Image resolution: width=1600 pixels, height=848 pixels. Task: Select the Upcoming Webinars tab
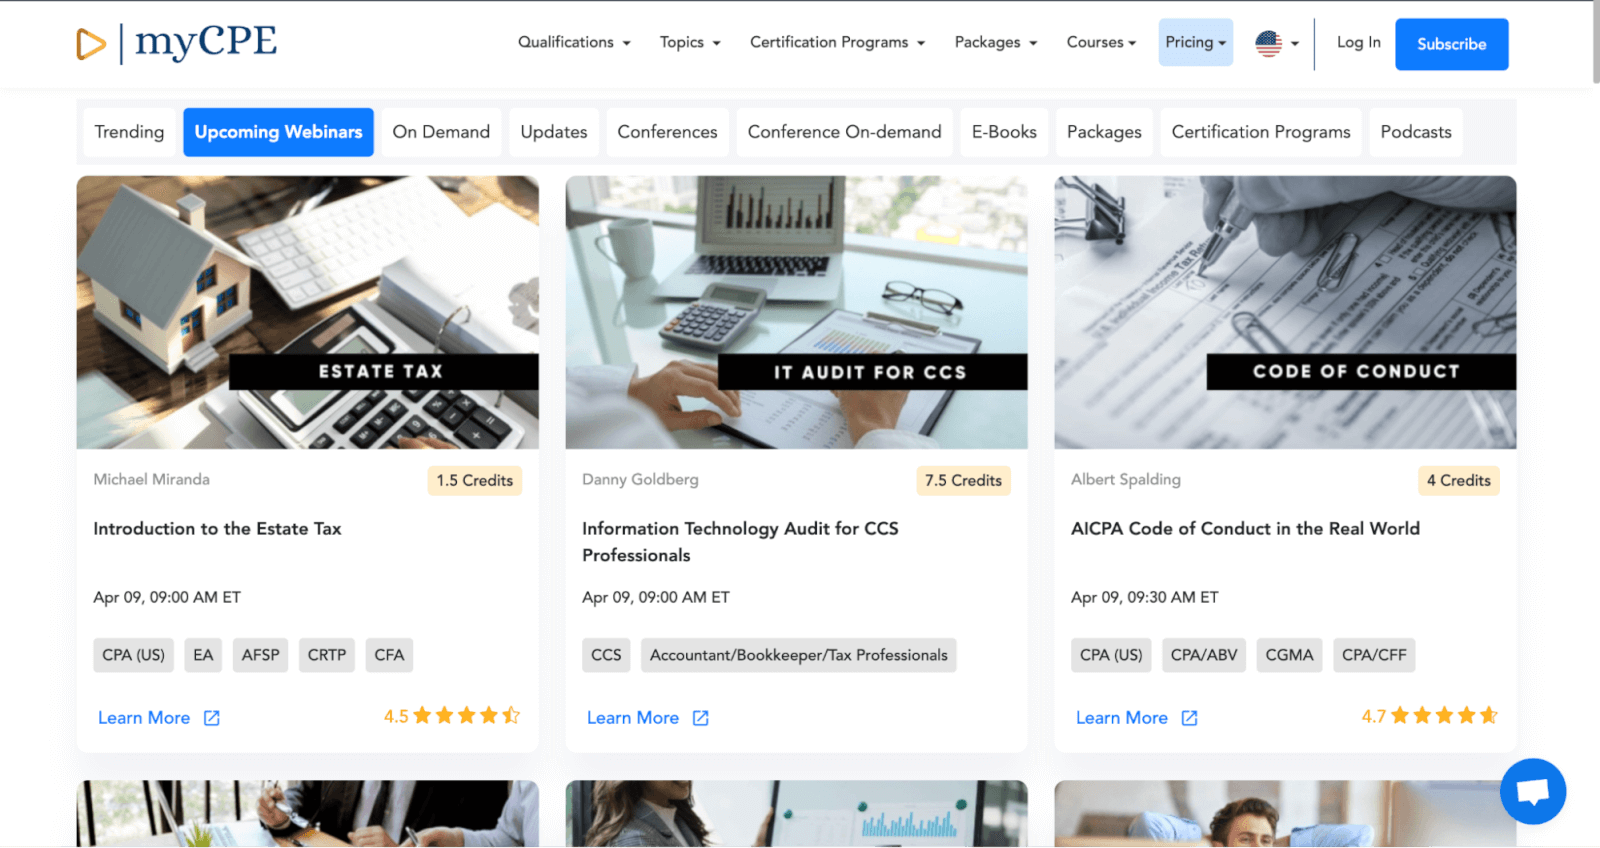(278, 132)
